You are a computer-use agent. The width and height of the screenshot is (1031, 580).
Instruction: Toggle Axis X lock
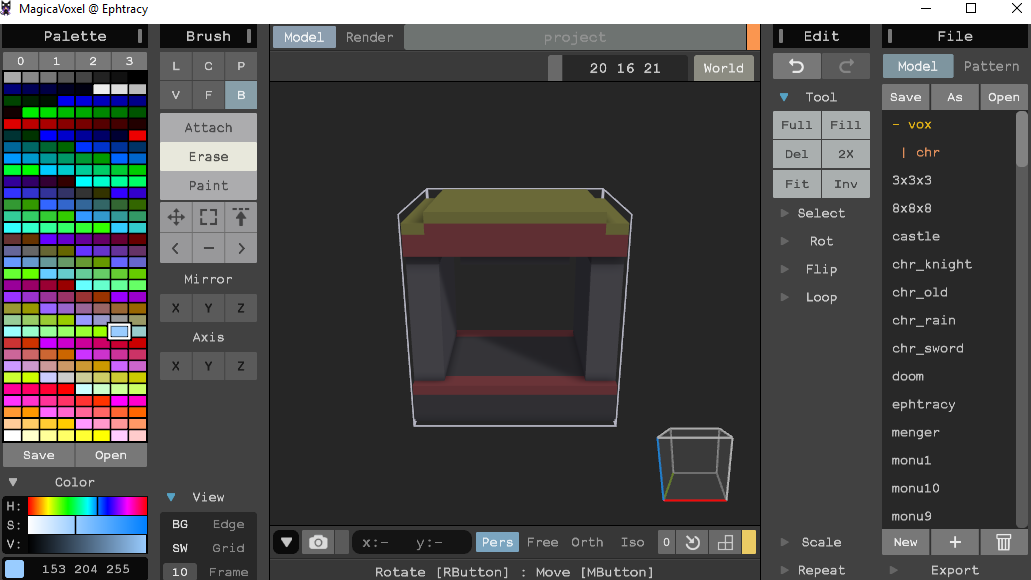176,366
